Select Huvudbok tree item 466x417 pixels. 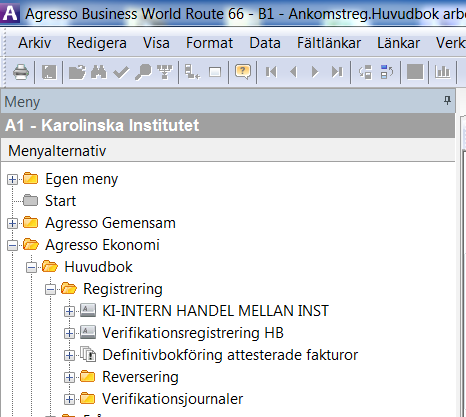tap(98, 267)
